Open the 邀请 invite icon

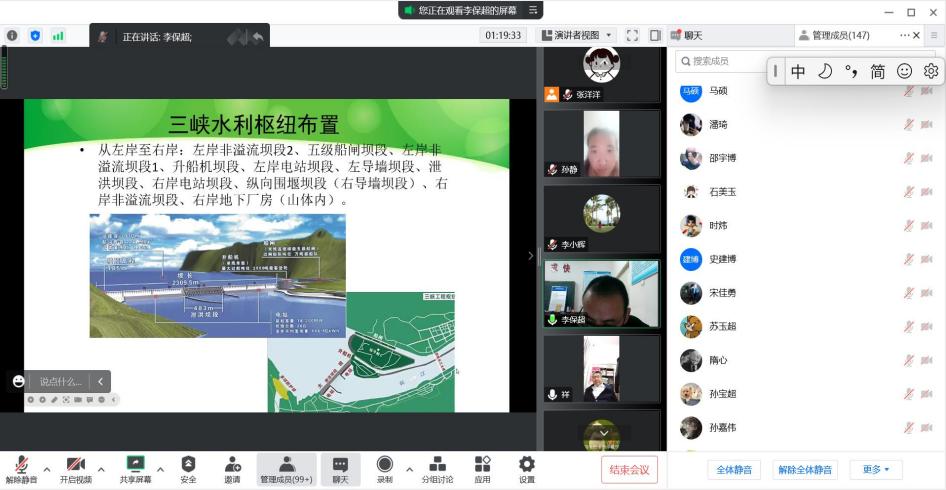pos(232,466)
